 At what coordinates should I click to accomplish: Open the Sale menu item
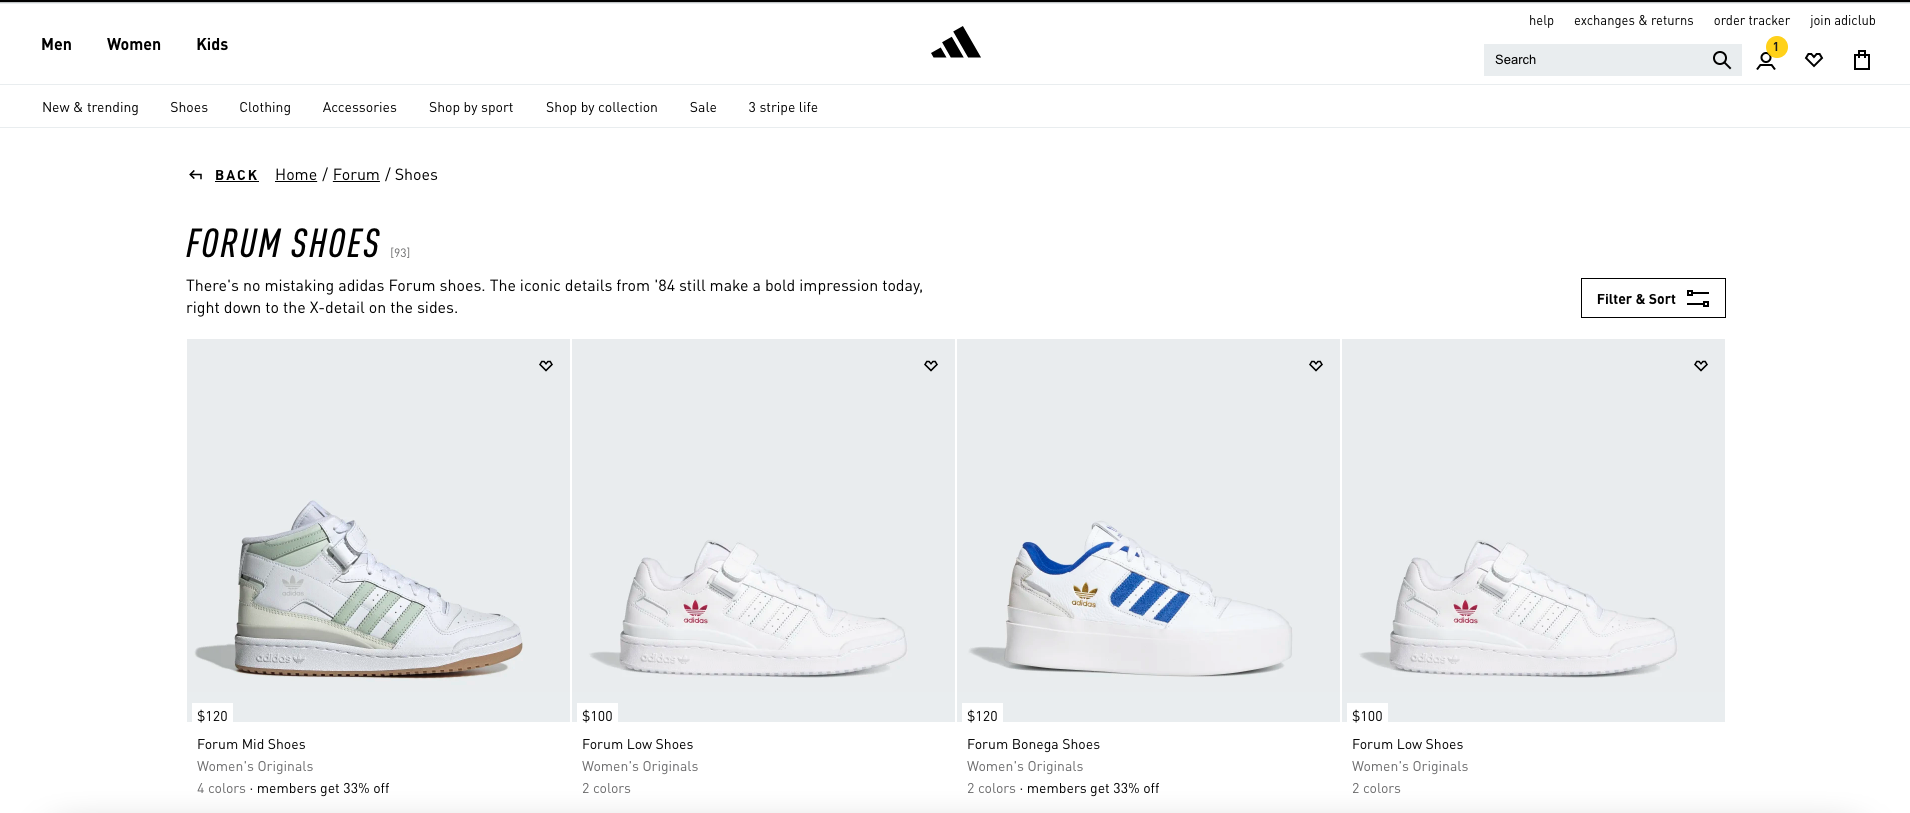pyautogui.click(x=703, y=107)
